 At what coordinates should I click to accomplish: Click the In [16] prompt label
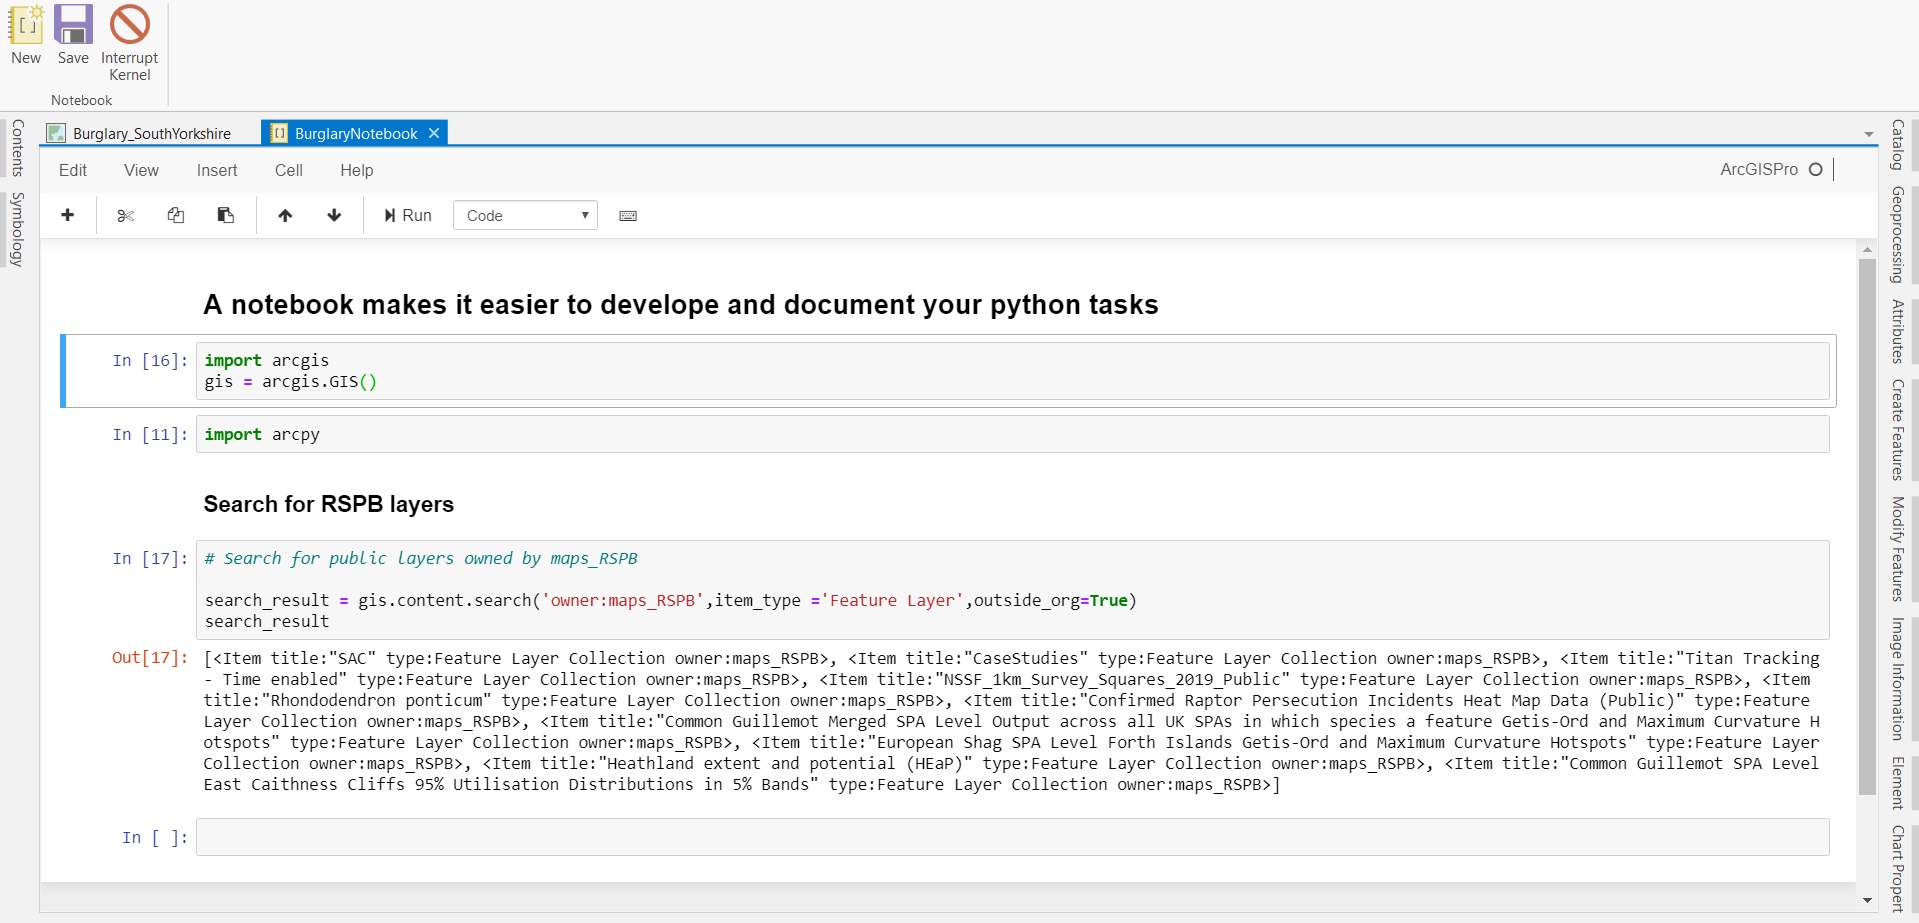pyautogui.click(x=150, y=360)
